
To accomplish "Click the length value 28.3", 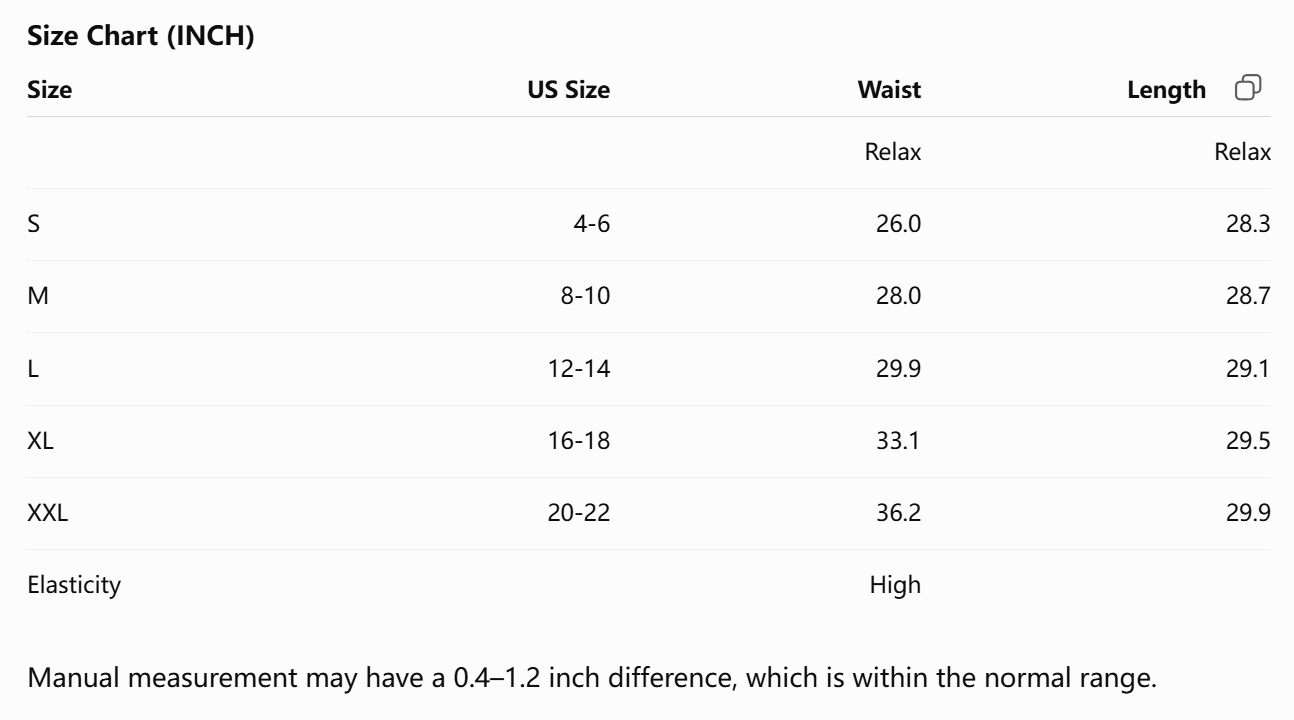I will tap(1248, 224).
